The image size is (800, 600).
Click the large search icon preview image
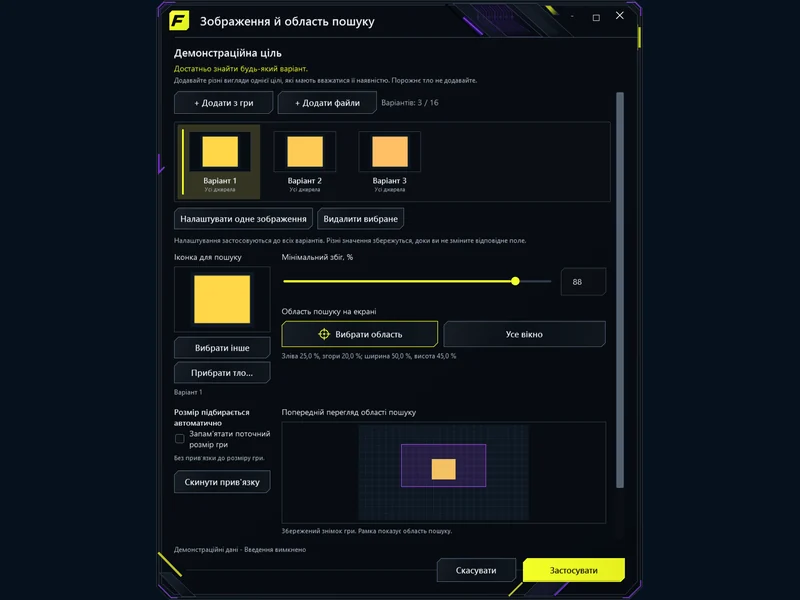click(222, 299)
